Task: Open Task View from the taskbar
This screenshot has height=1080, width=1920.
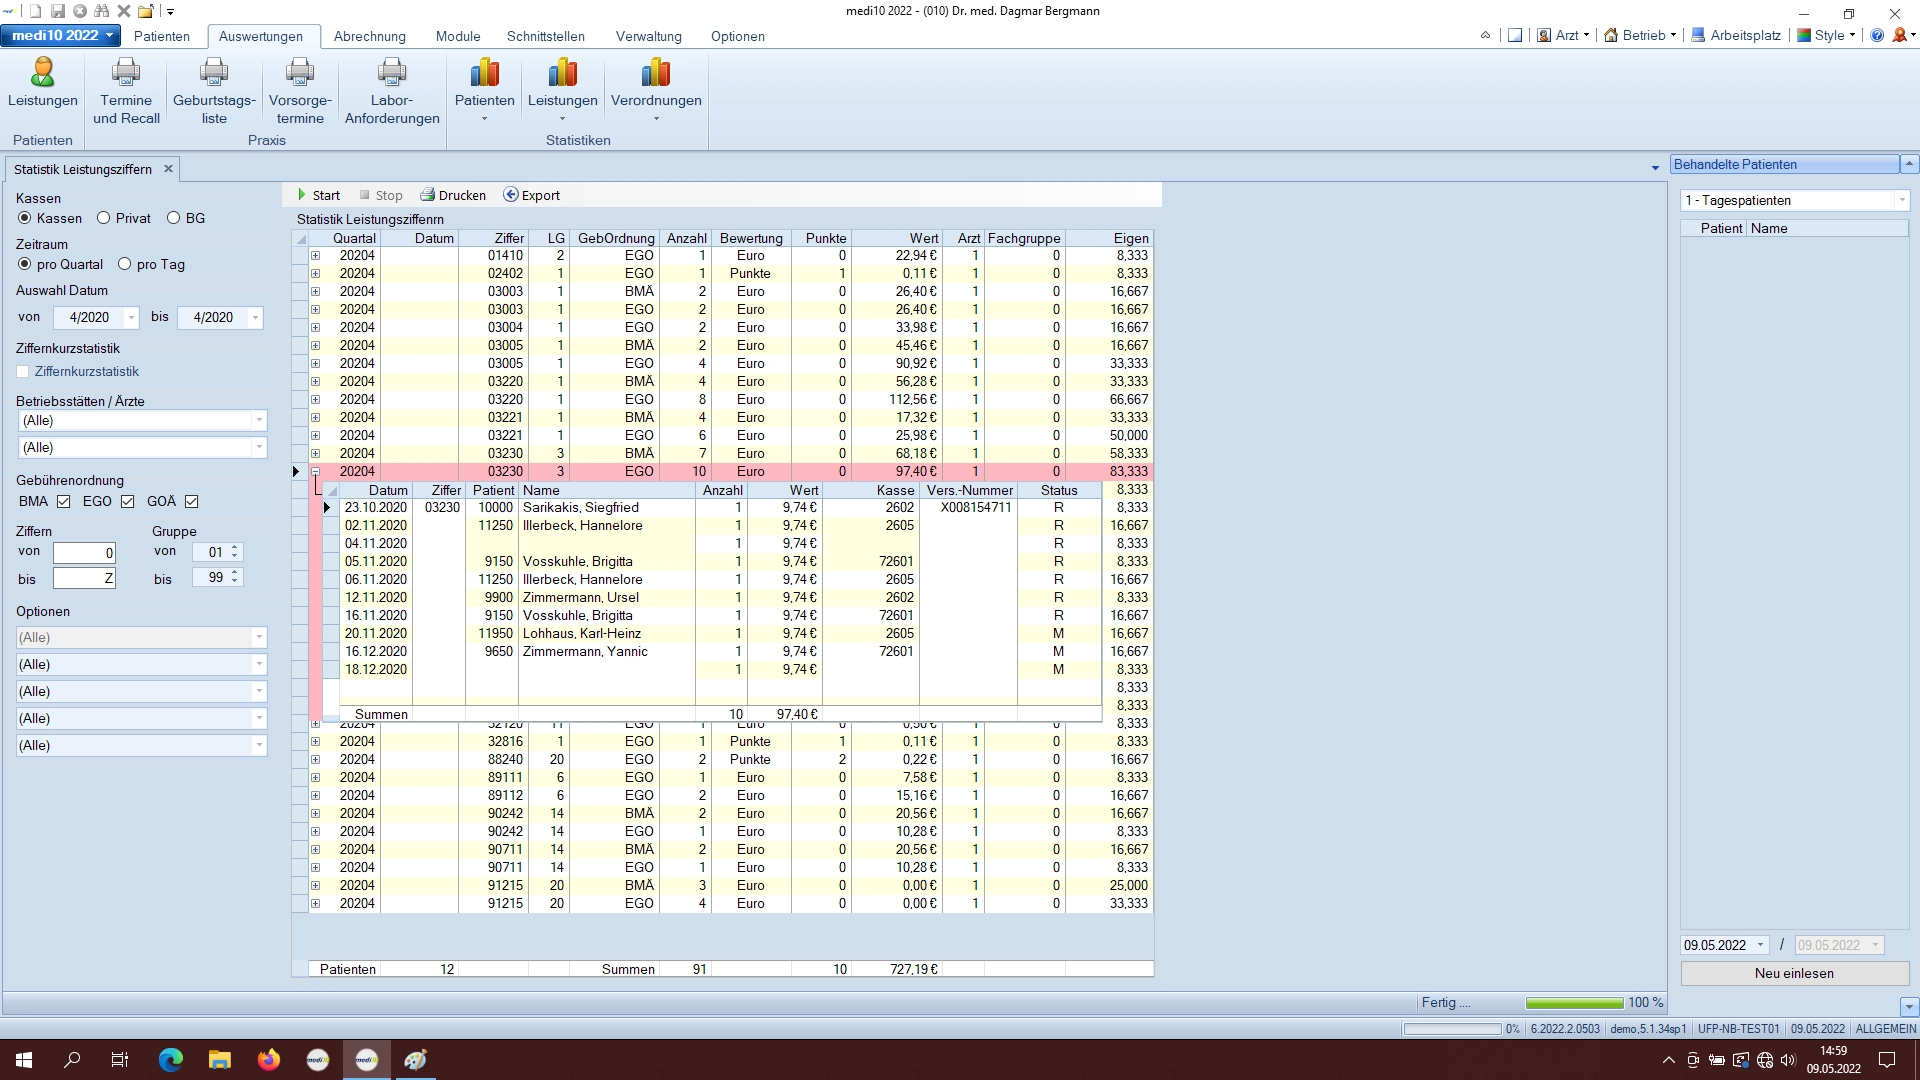Action: (x=120, y=1060)
